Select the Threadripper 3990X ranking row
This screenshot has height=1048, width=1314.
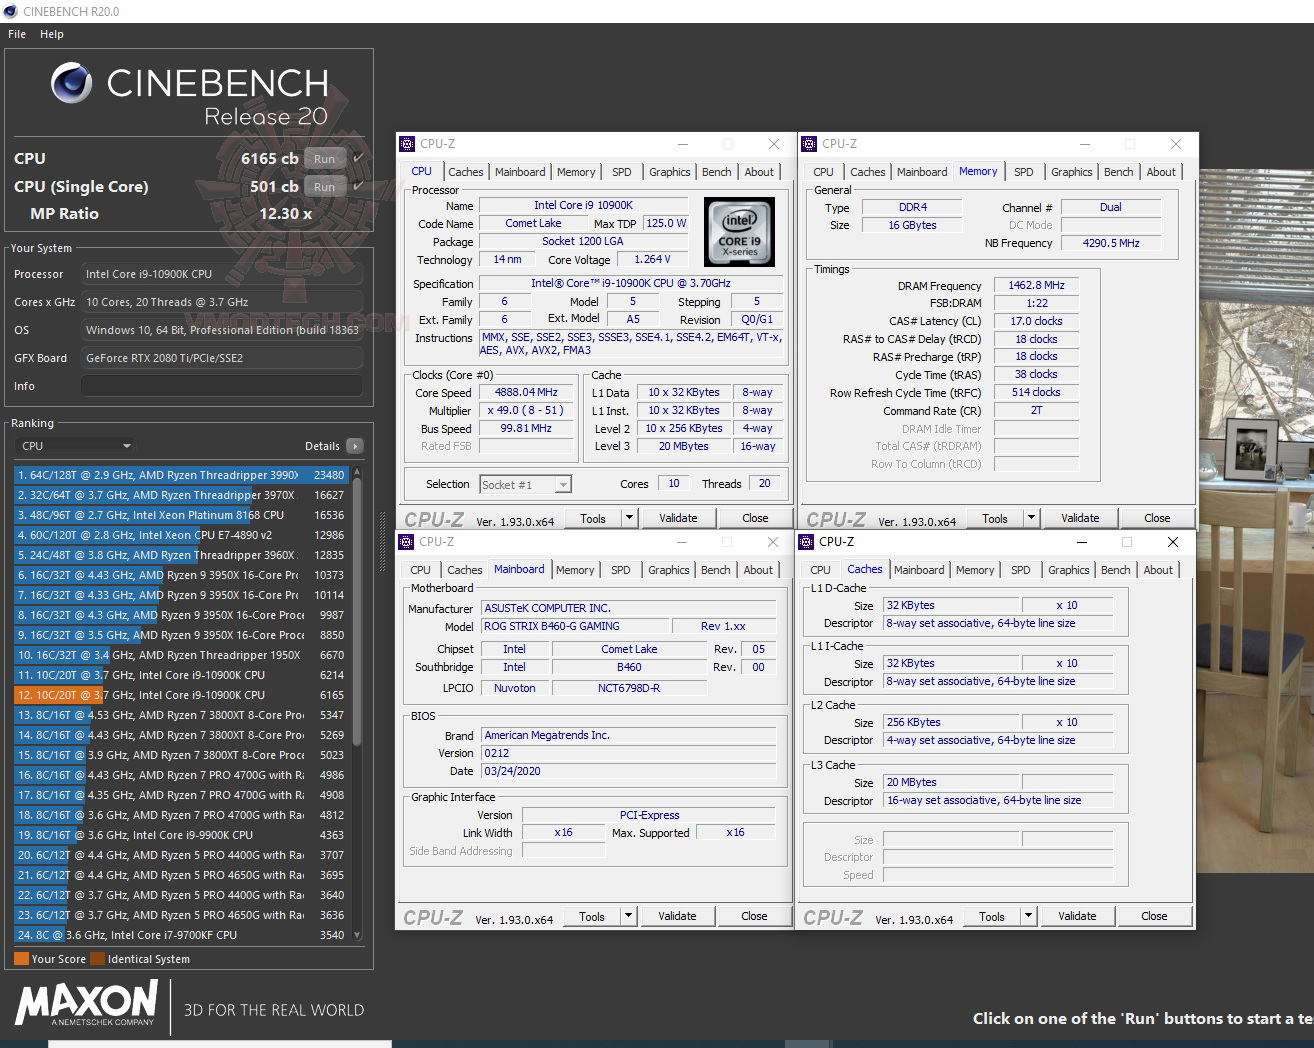click(181, 475)
